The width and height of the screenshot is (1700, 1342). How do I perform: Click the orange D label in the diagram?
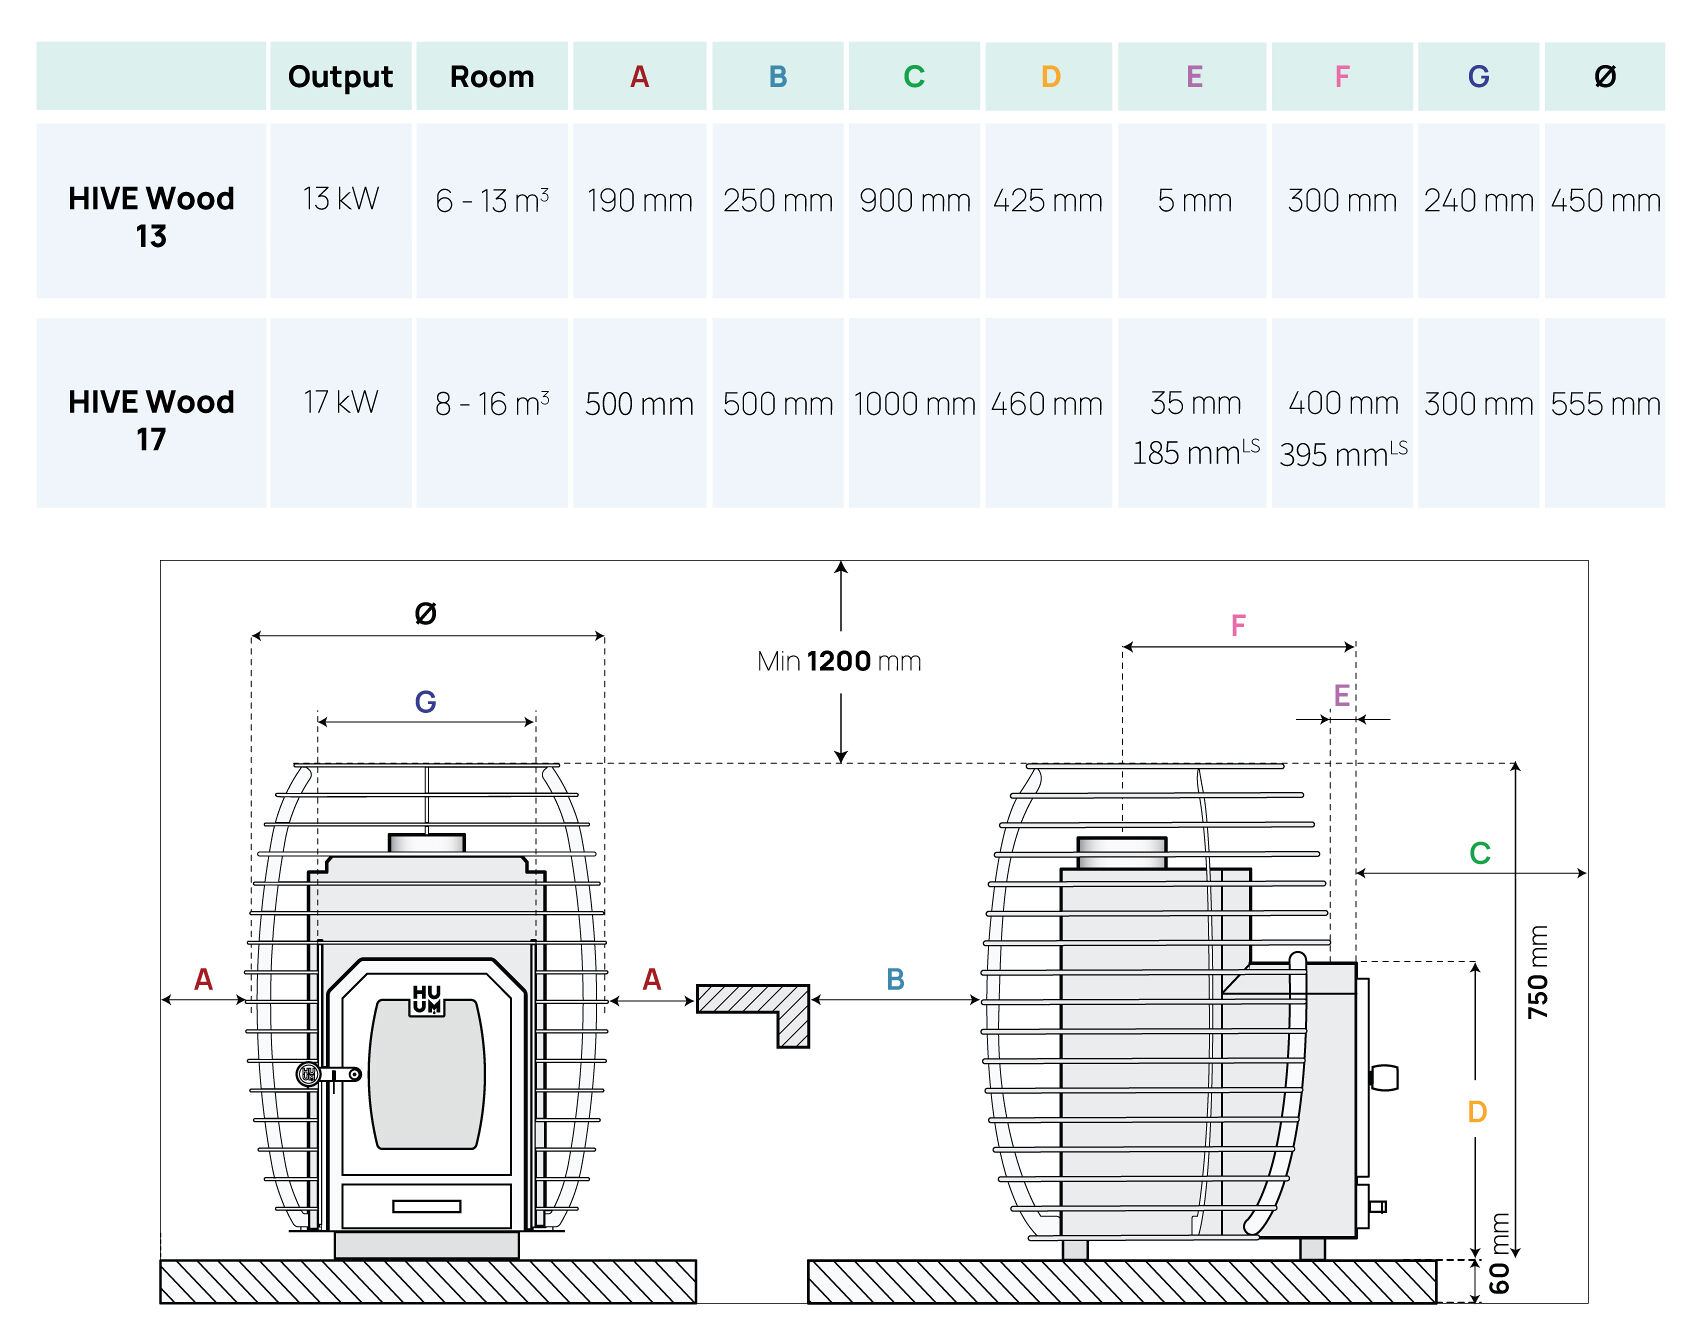1477,1112
